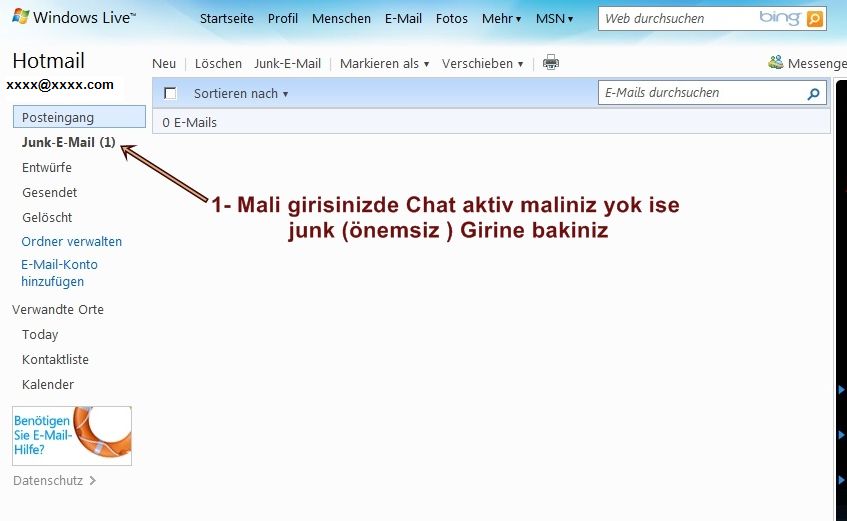Expand the Mehr dropdown
Viewport: 847px width, 521px height.
click(501, 18)
